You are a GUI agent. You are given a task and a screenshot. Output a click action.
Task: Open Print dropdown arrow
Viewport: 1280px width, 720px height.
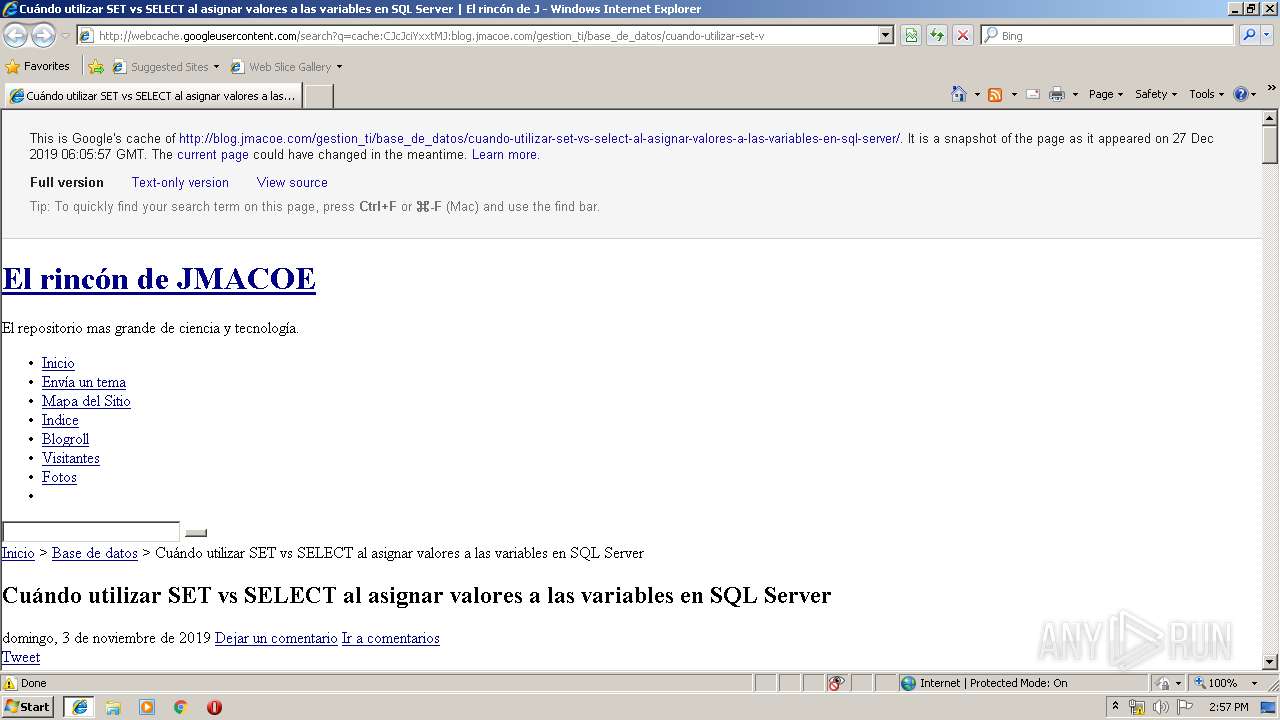(x=1075, y=94)
